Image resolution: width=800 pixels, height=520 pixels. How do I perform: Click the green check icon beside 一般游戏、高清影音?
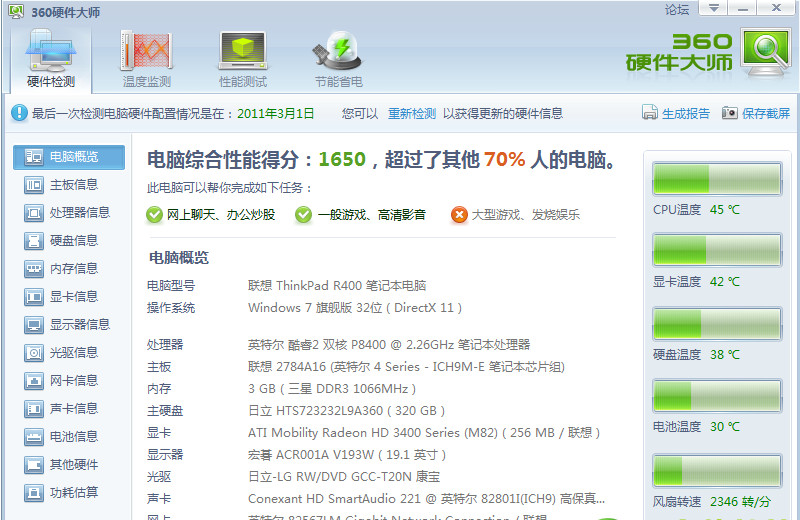(x=304, y=215)
